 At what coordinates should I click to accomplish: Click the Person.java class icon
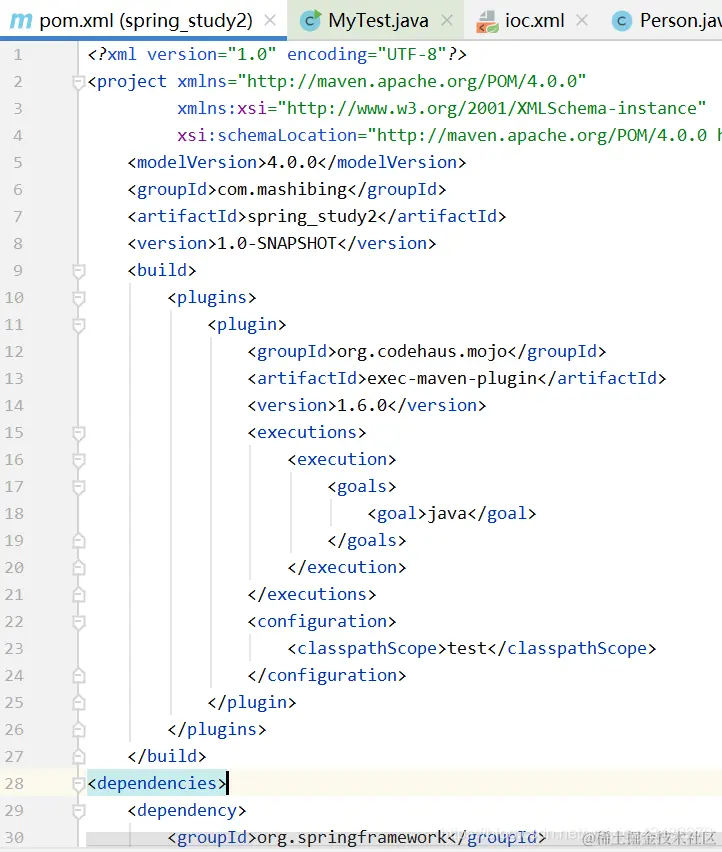621,21
